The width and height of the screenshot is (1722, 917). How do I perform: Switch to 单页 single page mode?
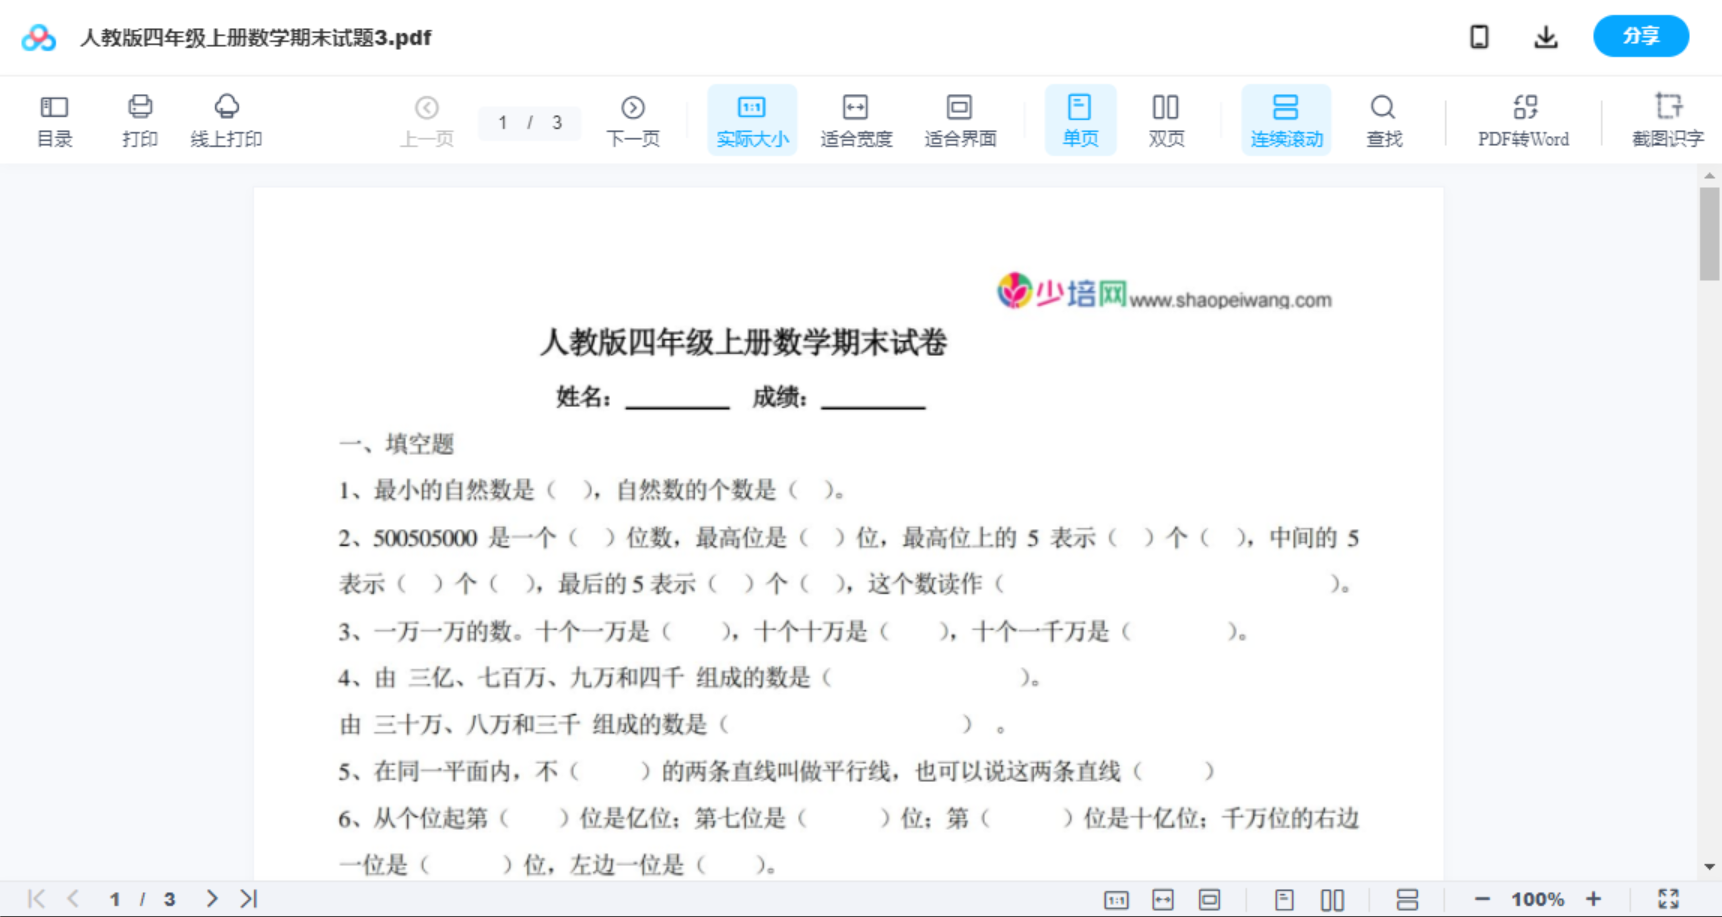1080,119
